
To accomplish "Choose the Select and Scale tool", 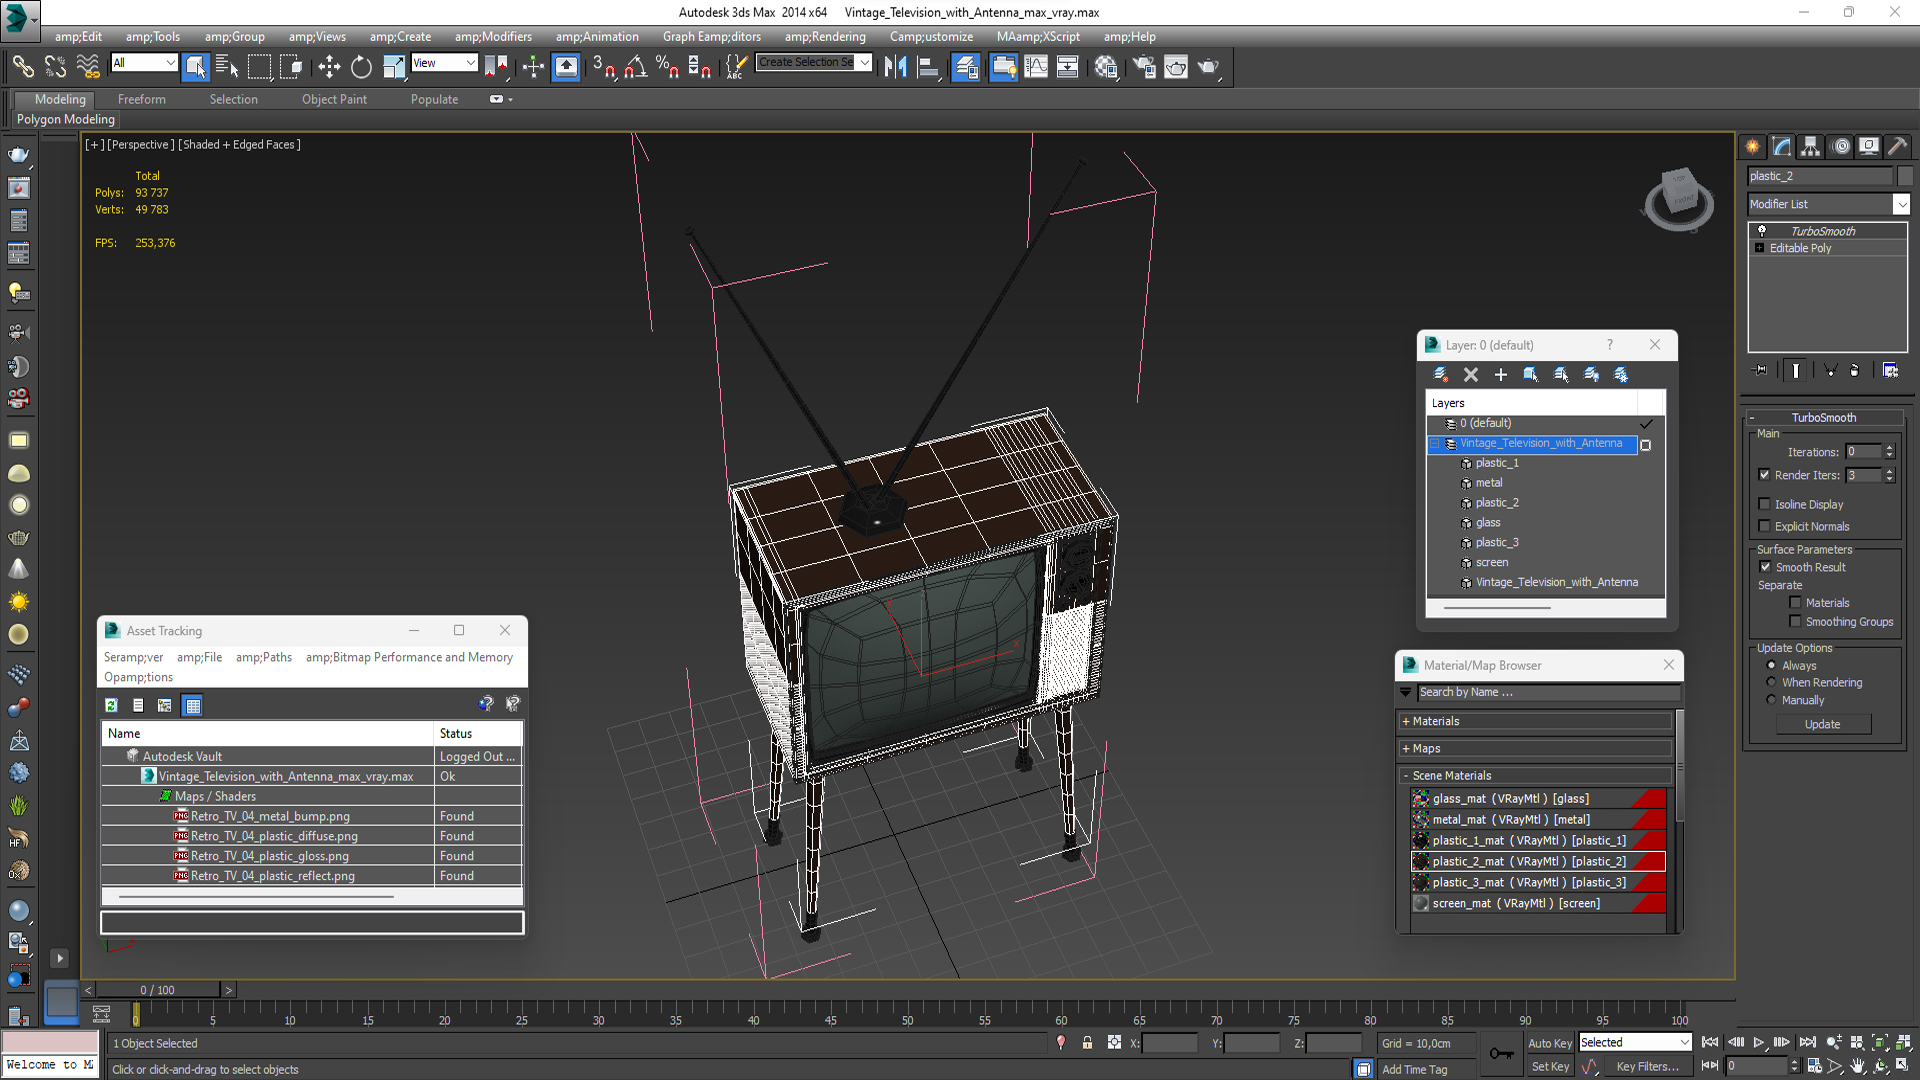I will point(393,66).
